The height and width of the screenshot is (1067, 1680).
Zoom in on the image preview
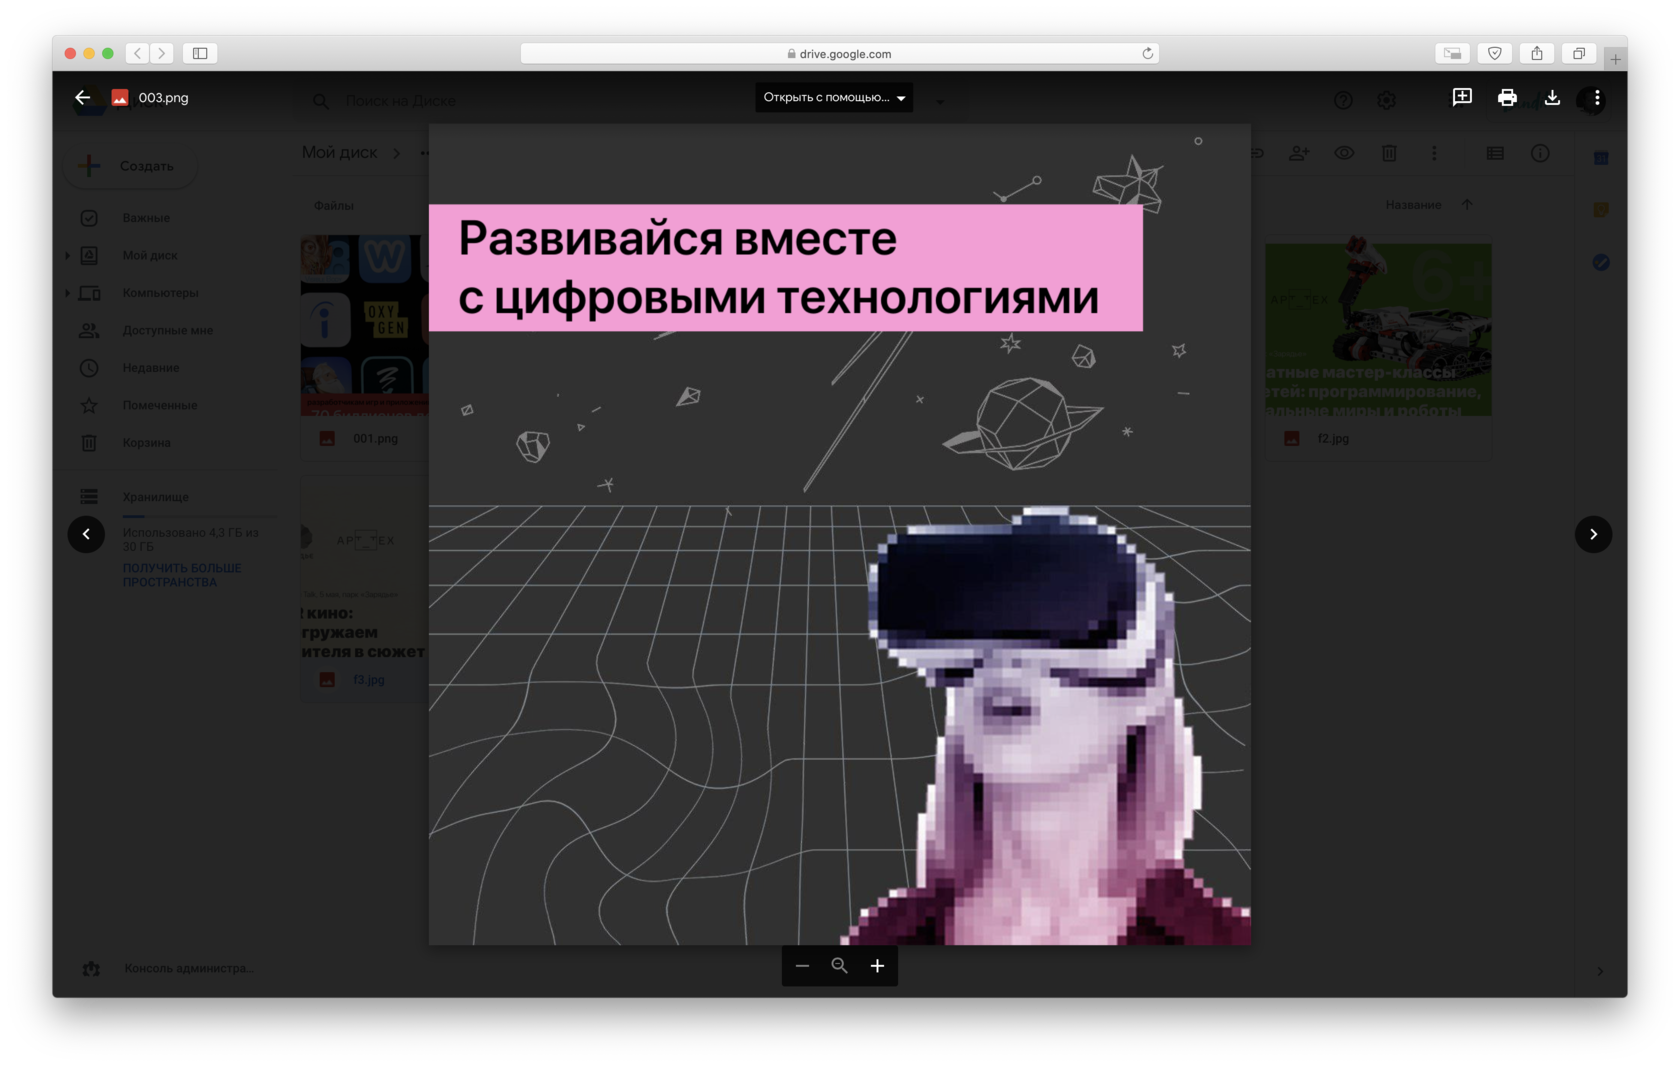(x=877, y=966)
